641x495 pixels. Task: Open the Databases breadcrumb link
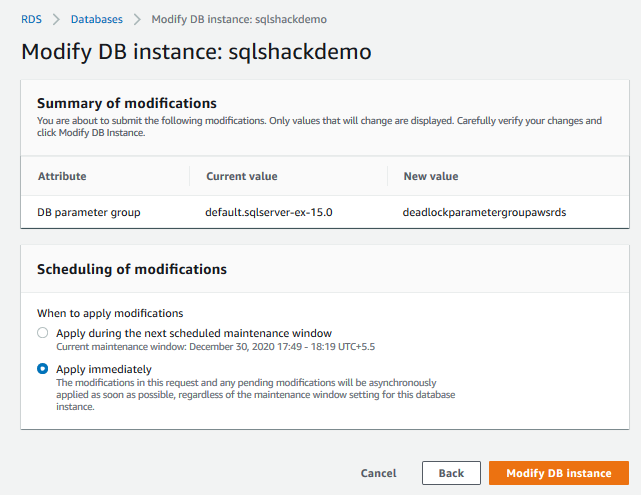(x=96, y=19)
